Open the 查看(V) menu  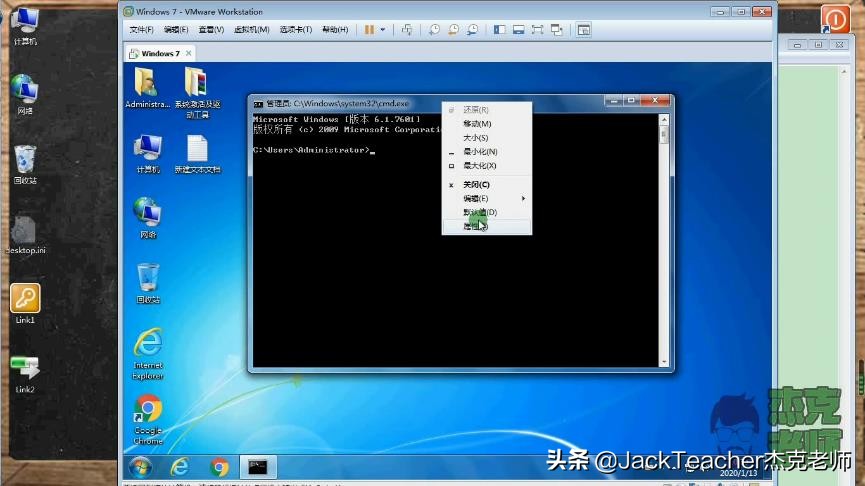point(211,30)
